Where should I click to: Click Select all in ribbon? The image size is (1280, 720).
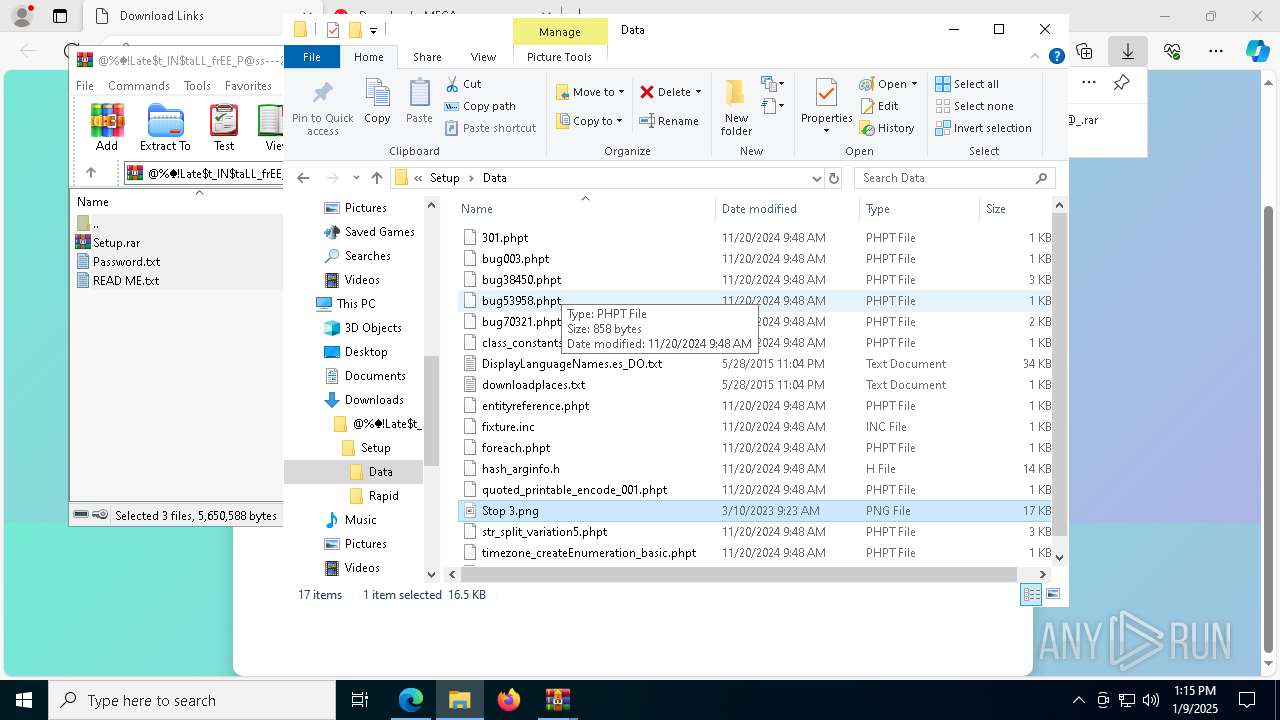tap(967, 84)
